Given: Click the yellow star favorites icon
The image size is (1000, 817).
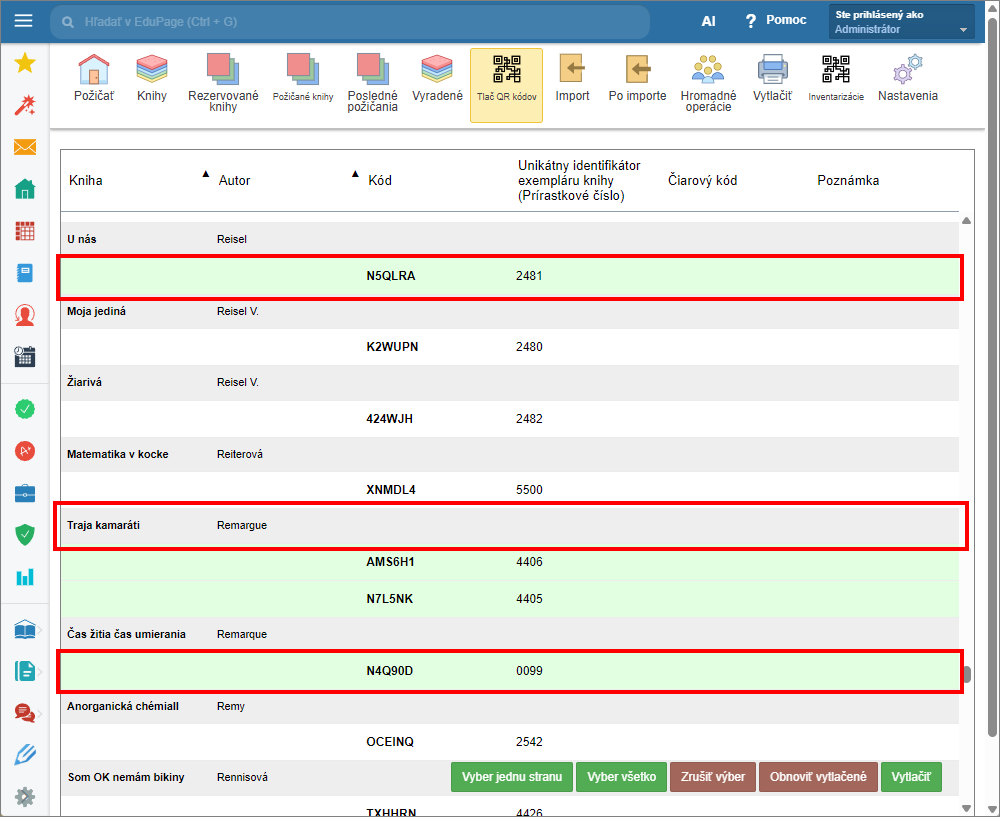Looking at the screenshot, I should [25, 64].
